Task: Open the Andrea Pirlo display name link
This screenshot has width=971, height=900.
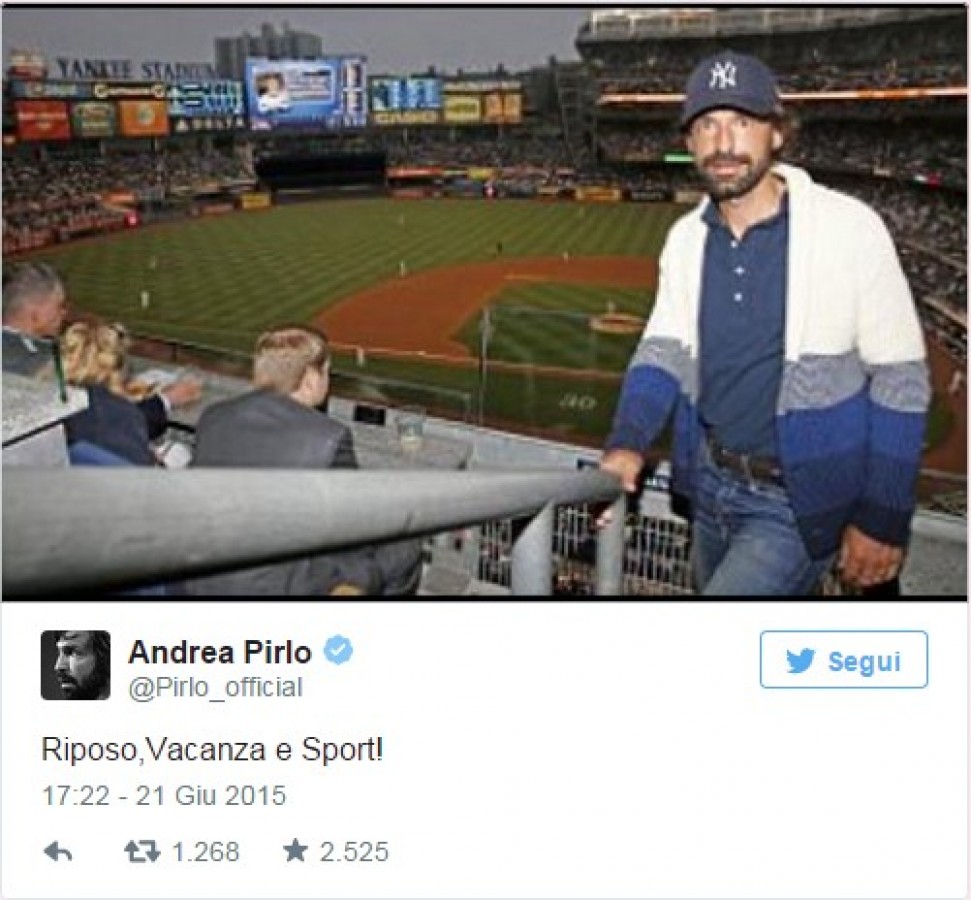Action: coord(220,652)
